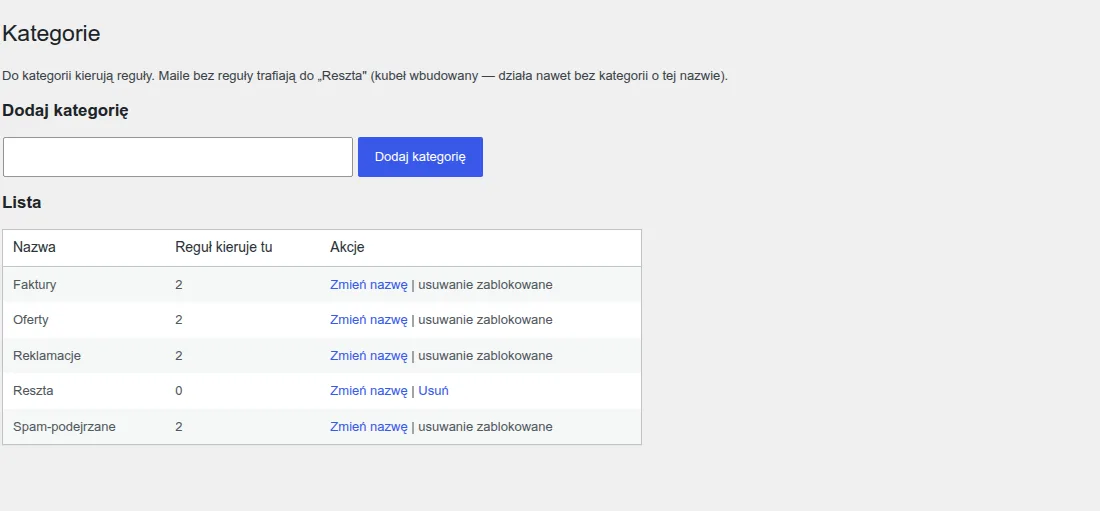Click the Dodaj kategorię section heading
This screenshot has height=511, width=1100.
click(x=65, y=110)
